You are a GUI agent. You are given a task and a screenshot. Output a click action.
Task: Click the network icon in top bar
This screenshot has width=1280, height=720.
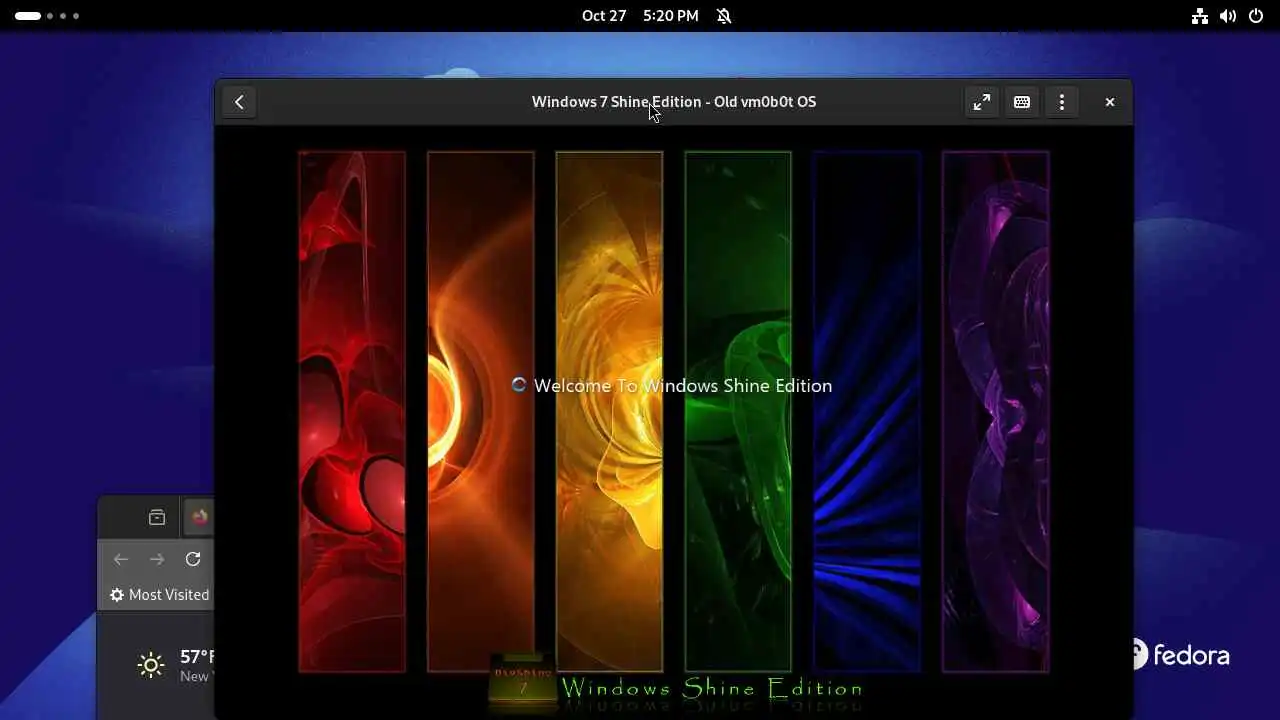(x=1200, y=16)
